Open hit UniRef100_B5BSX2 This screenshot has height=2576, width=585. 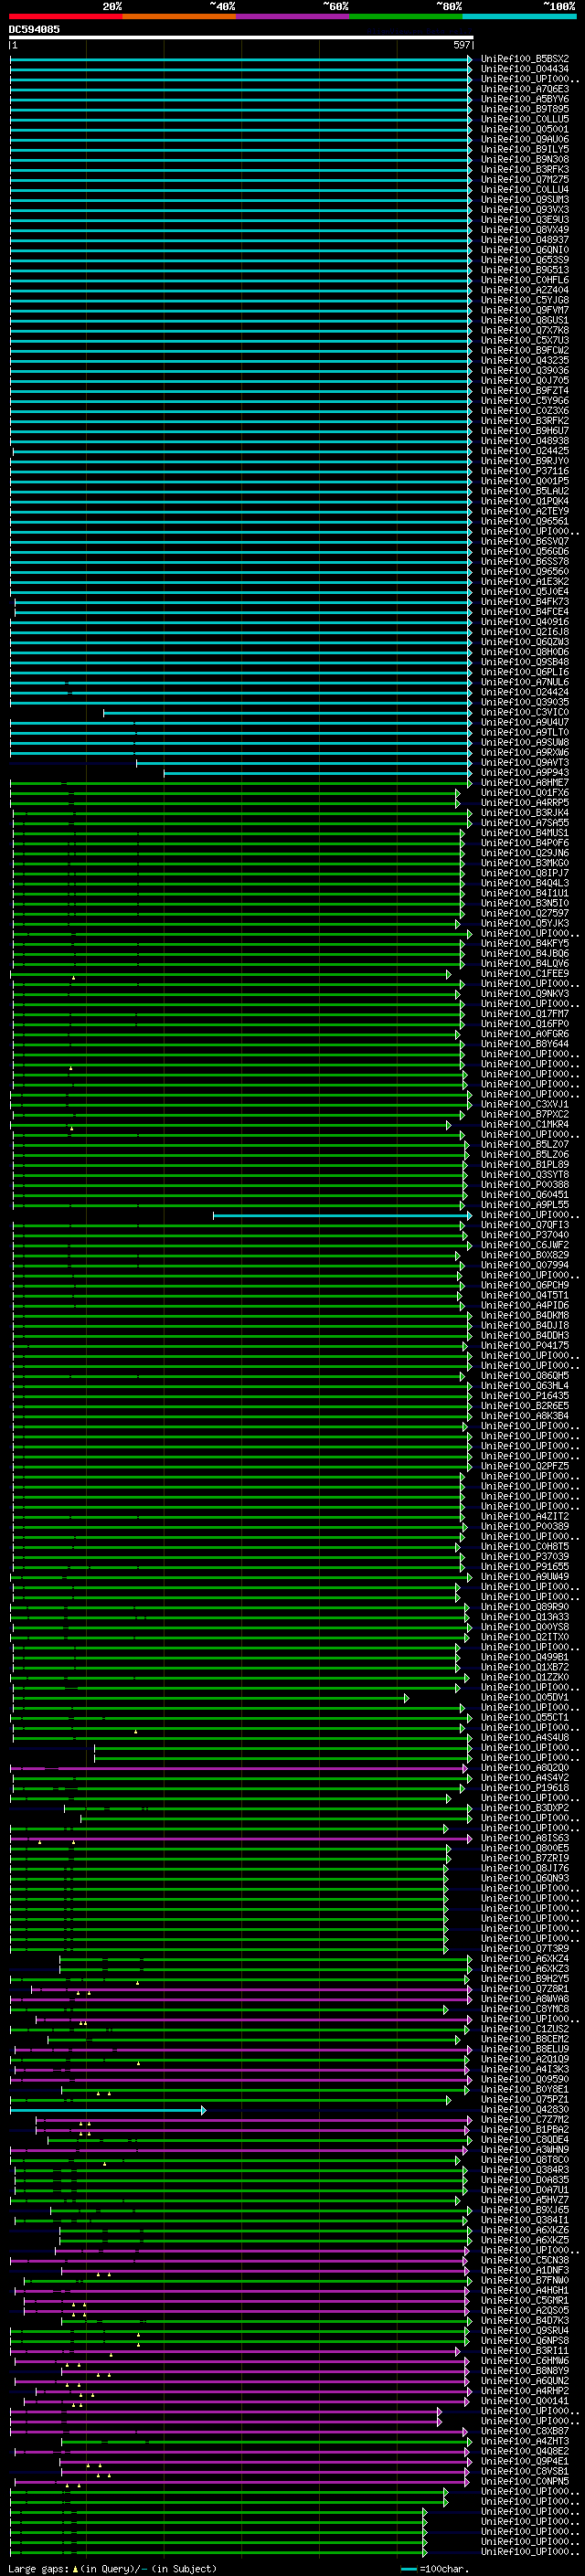tap(525, 59)
